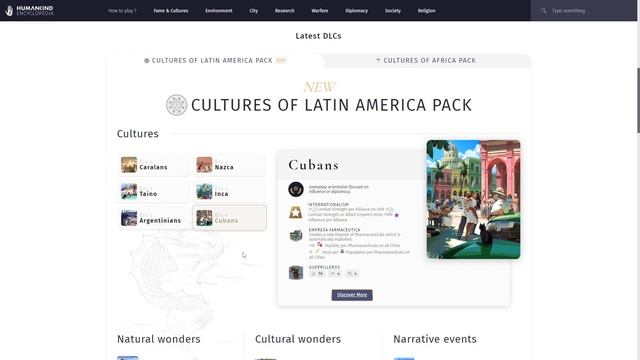The height and width of the screenshot is (360, 640).
Task: Click the Guerrilleros unit icon
Action: pos(296,272)
